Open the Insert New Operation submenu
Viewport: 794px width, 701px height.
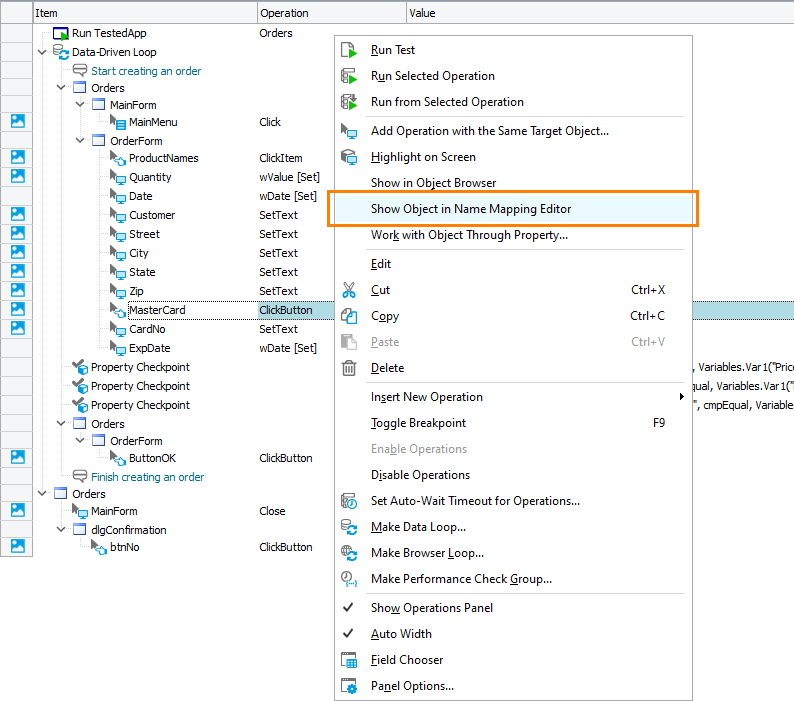coord(426,397)
